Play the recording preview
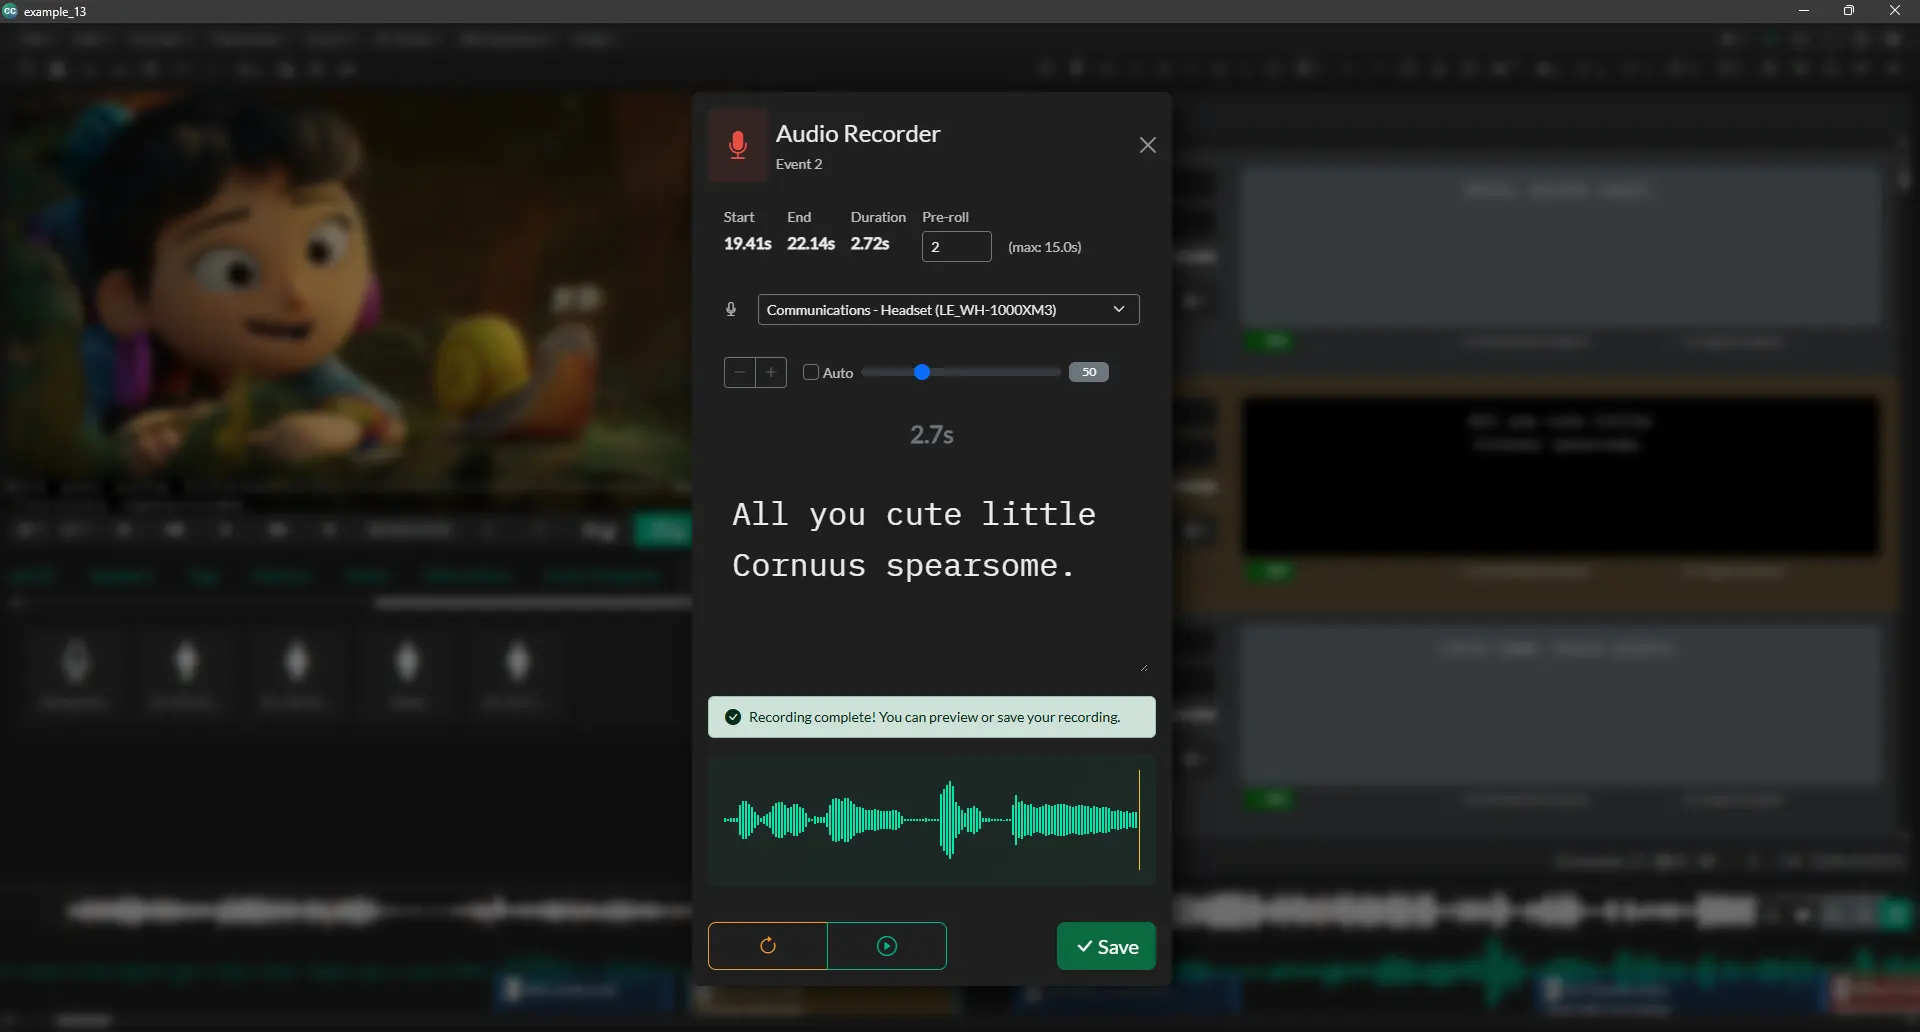This screenshot has width=1920, height=1032. click(x=887, y=946)
